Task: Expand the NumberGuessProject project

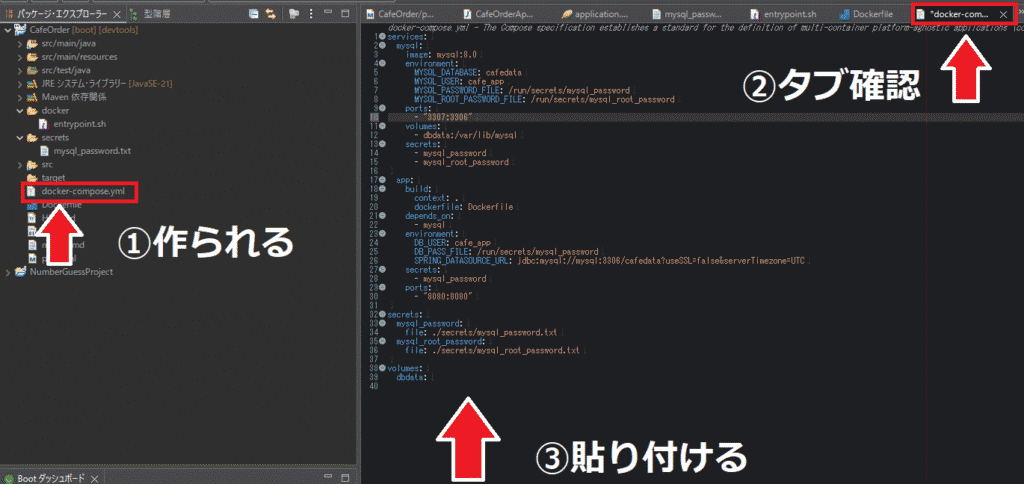Action: [10, 271]
